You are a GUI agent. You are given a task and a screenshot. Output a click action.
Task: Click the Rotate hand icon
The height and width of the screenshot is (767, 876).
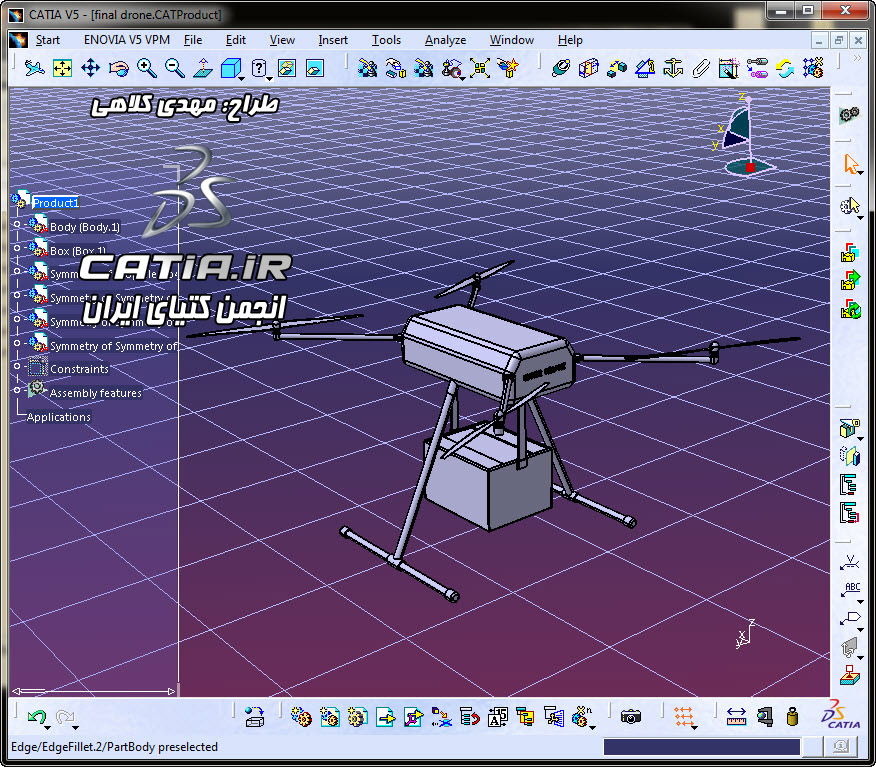(x=118, y=68)
